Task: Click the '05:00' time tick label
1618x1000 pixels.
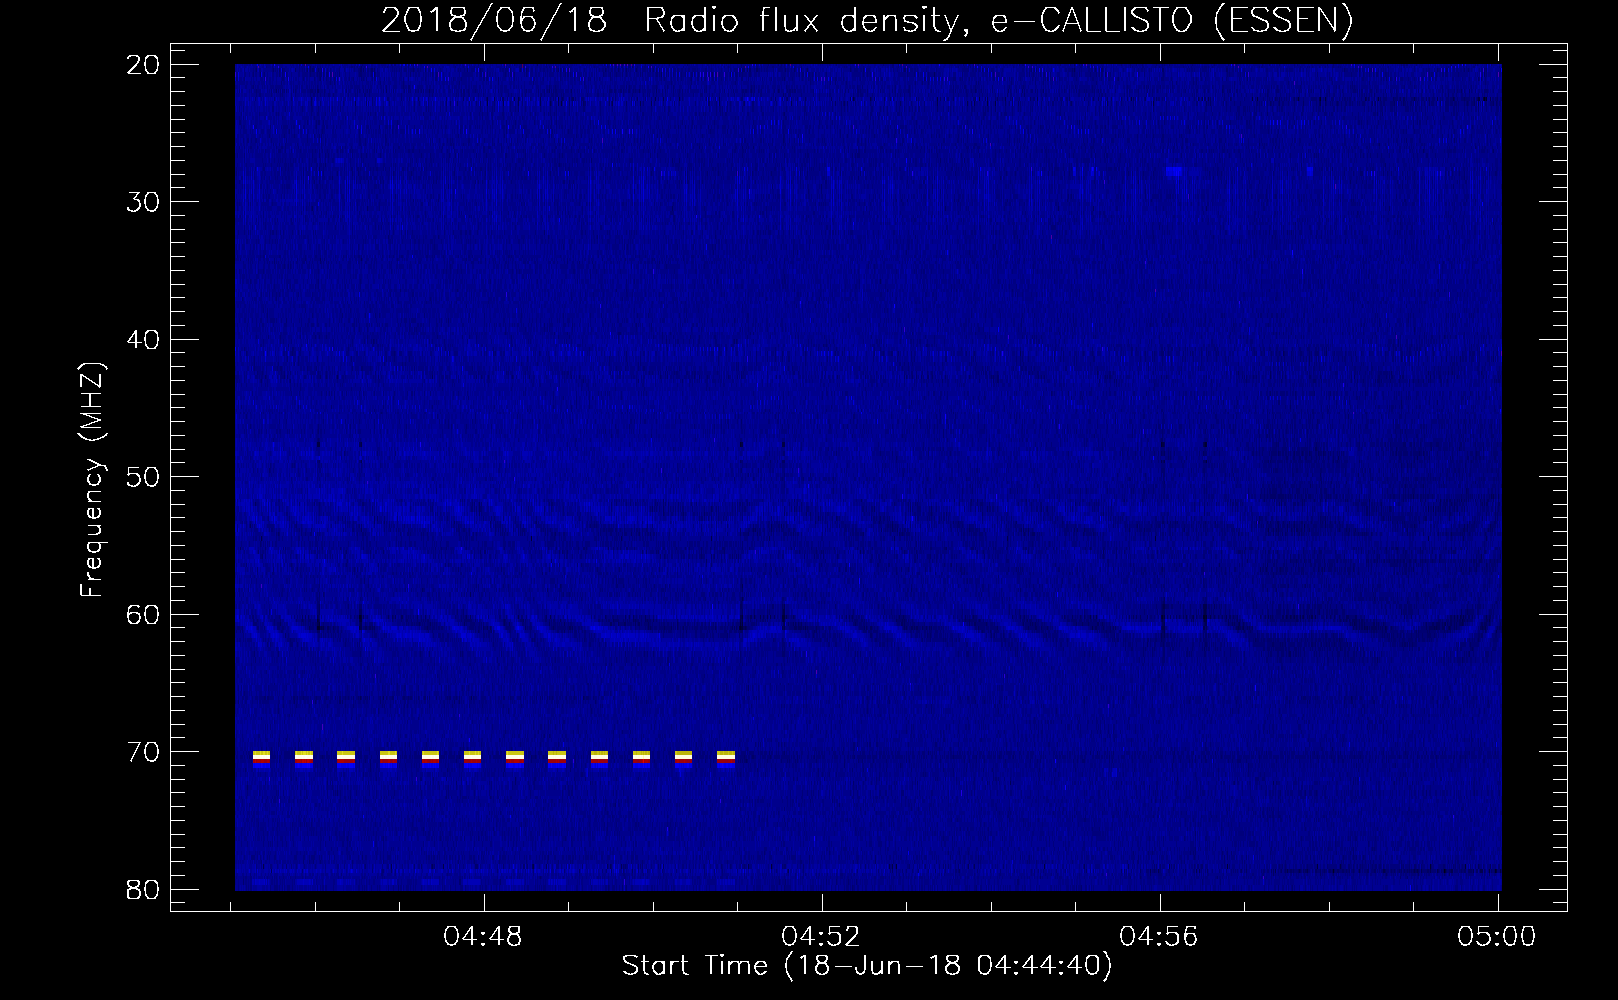Action: coord(1497,937)
